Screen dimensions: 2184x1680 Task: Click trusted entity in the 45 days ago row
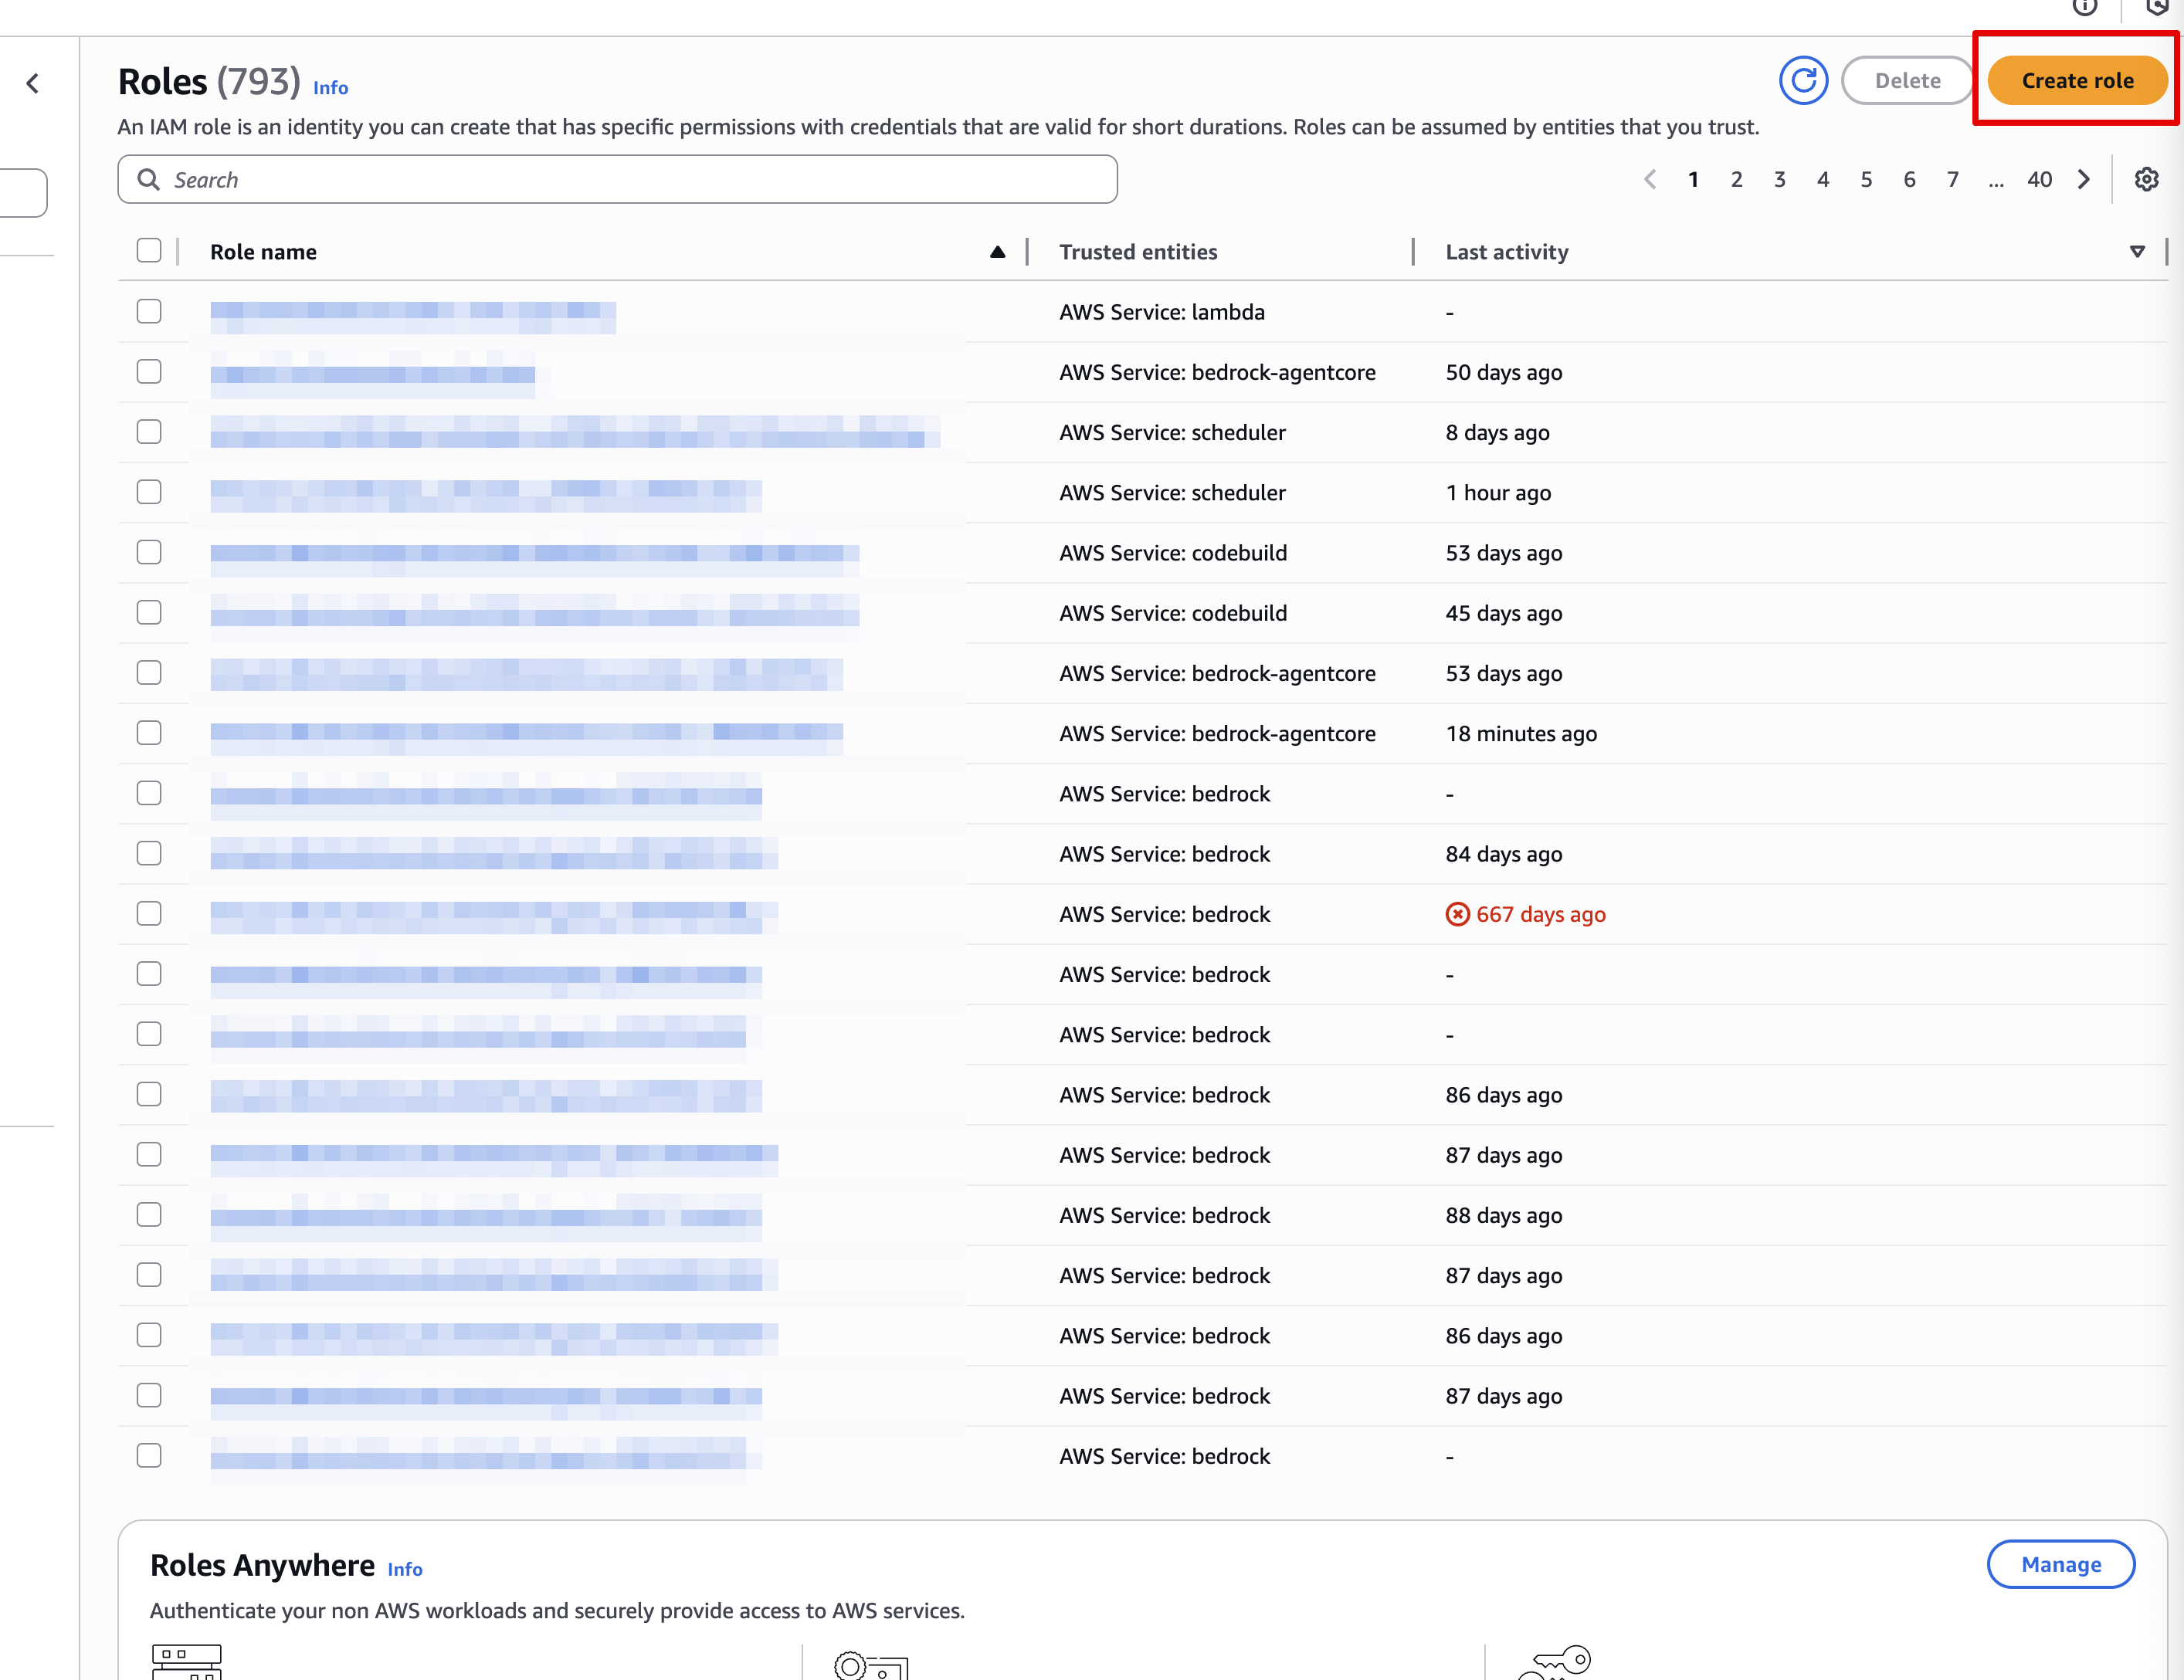click(x=1173, y=613)
